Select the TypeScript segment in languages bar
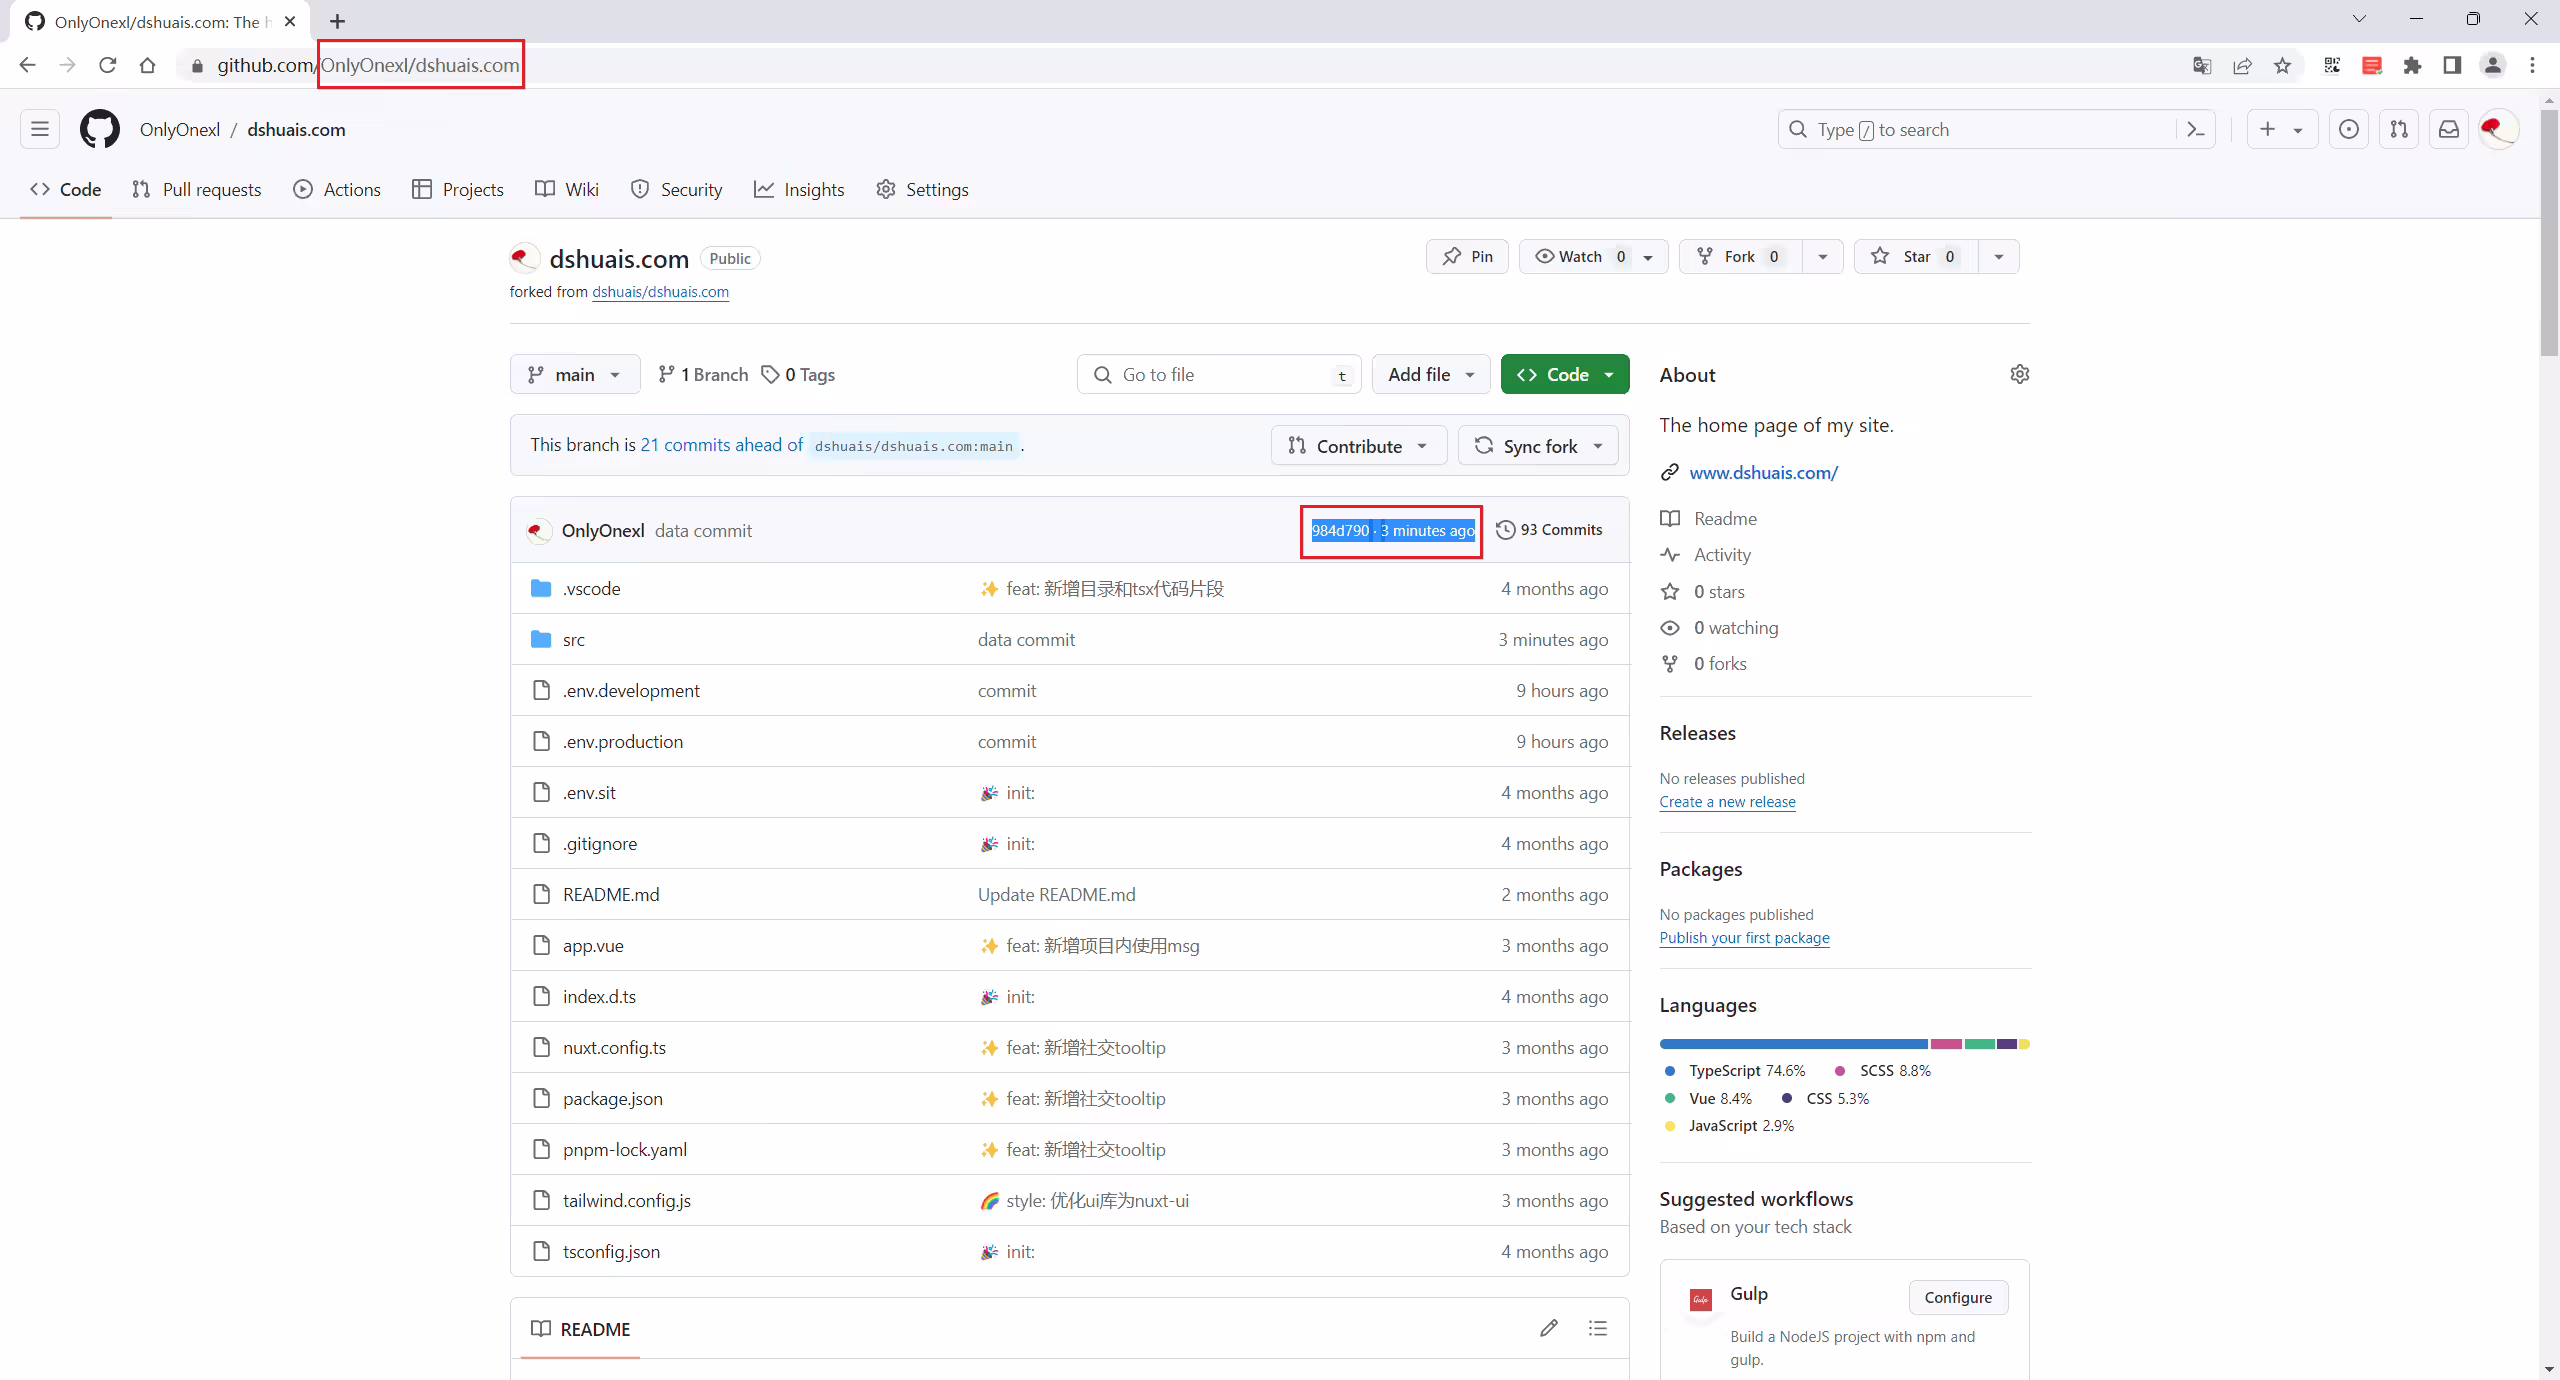This screenshot has width=2560, height=1380. point(1793,1044)
